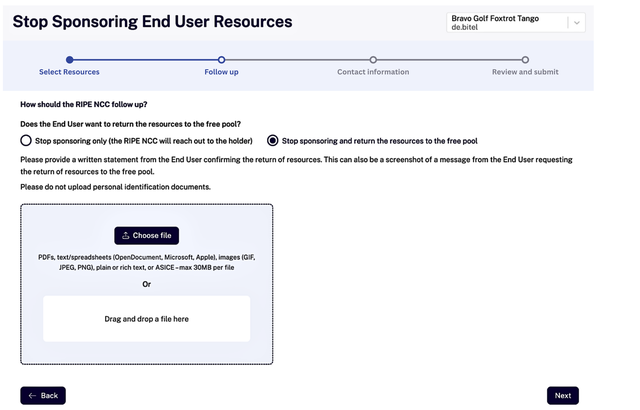Click the Next button

562,395
